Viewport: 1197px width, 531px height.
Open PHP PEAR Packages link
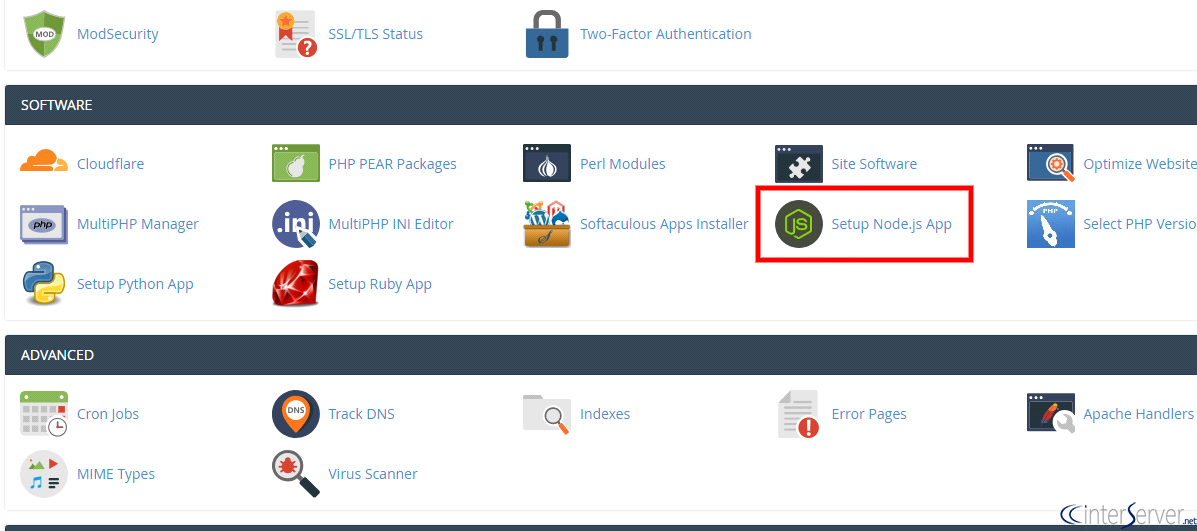coord(392,164)
